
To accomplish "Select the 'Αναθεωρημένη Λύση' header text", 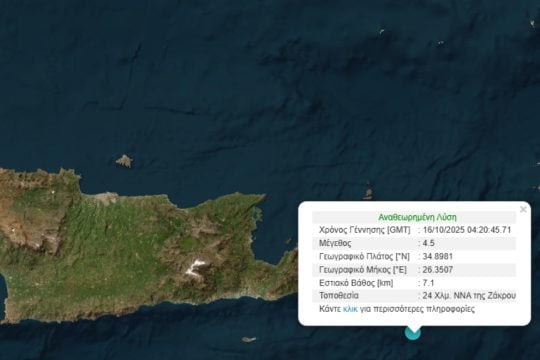I will (x=417, y=217).
